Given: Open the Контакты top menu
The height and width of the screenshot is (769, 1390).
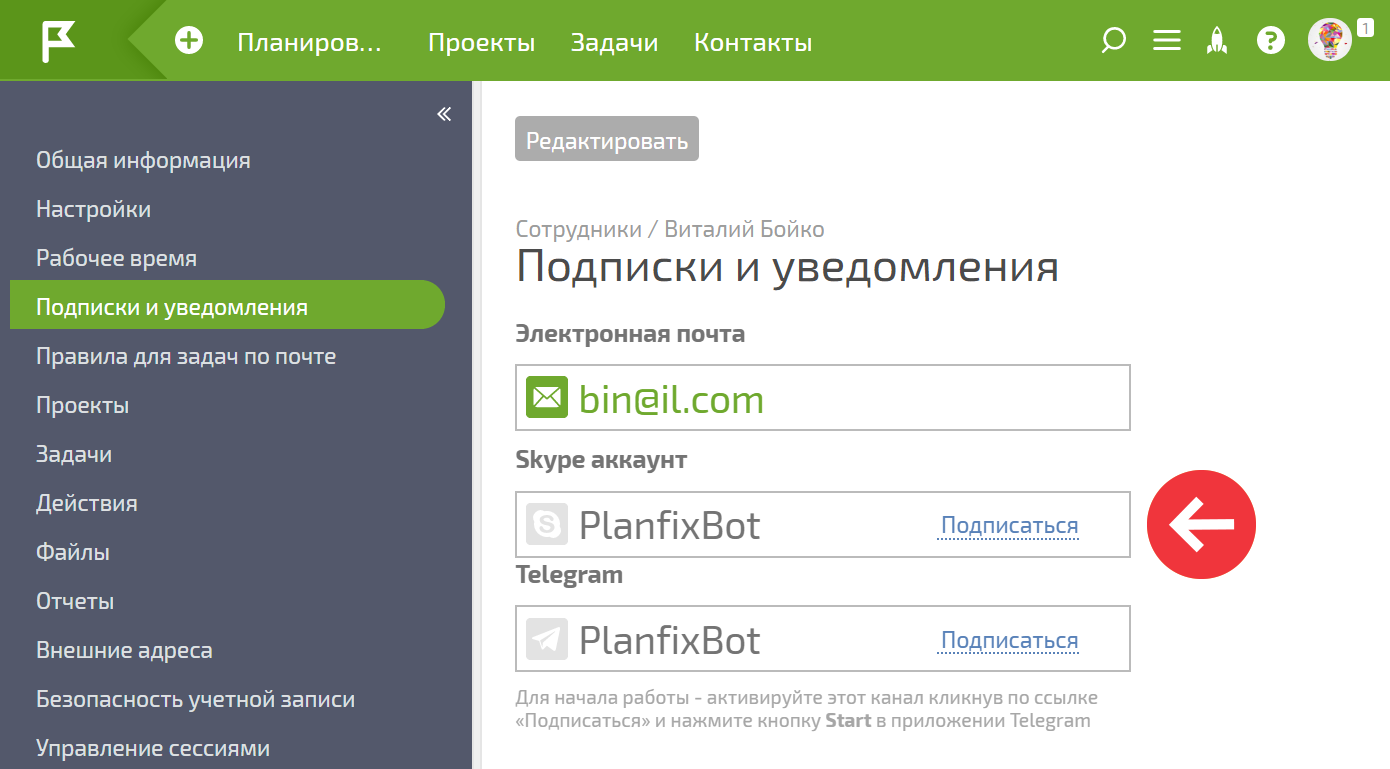Looking at the screenshot, I should tap(753, 42).
